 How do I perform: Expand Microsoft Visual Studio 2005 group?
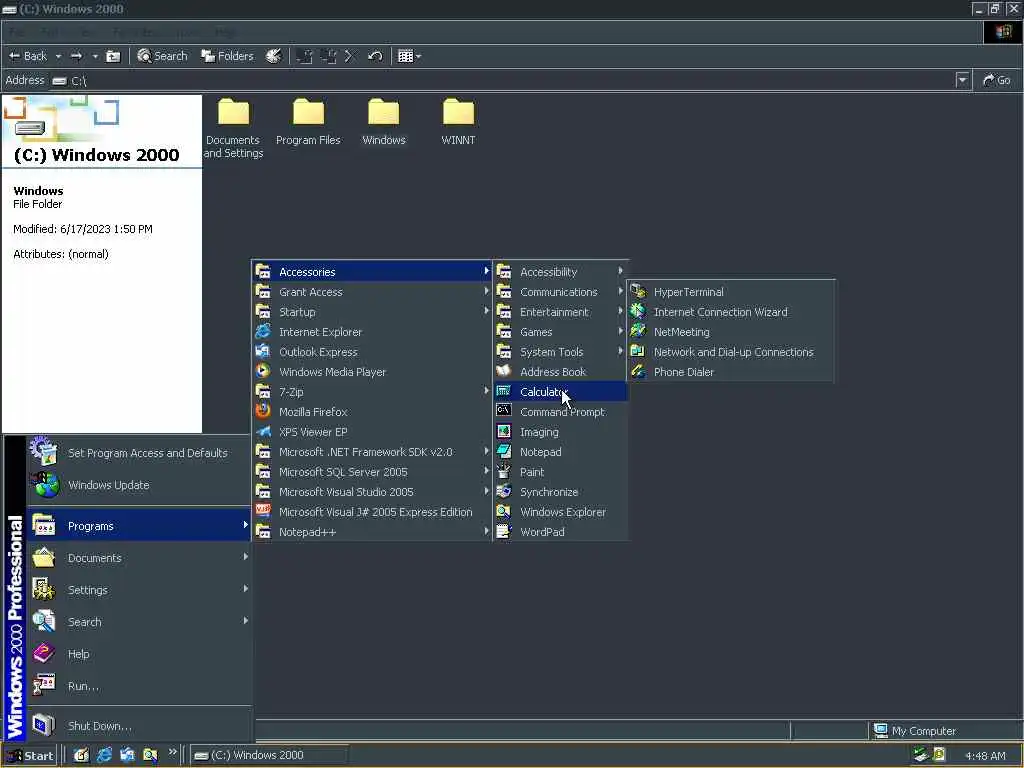coord(372,492)
